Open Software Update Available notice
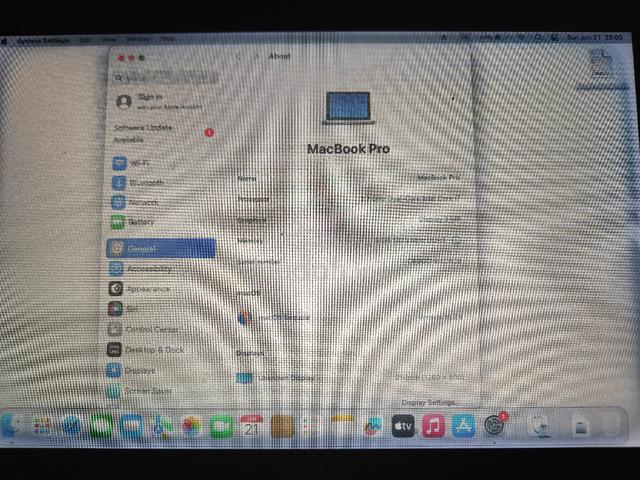The image size is (640, 480). [163, 133]
